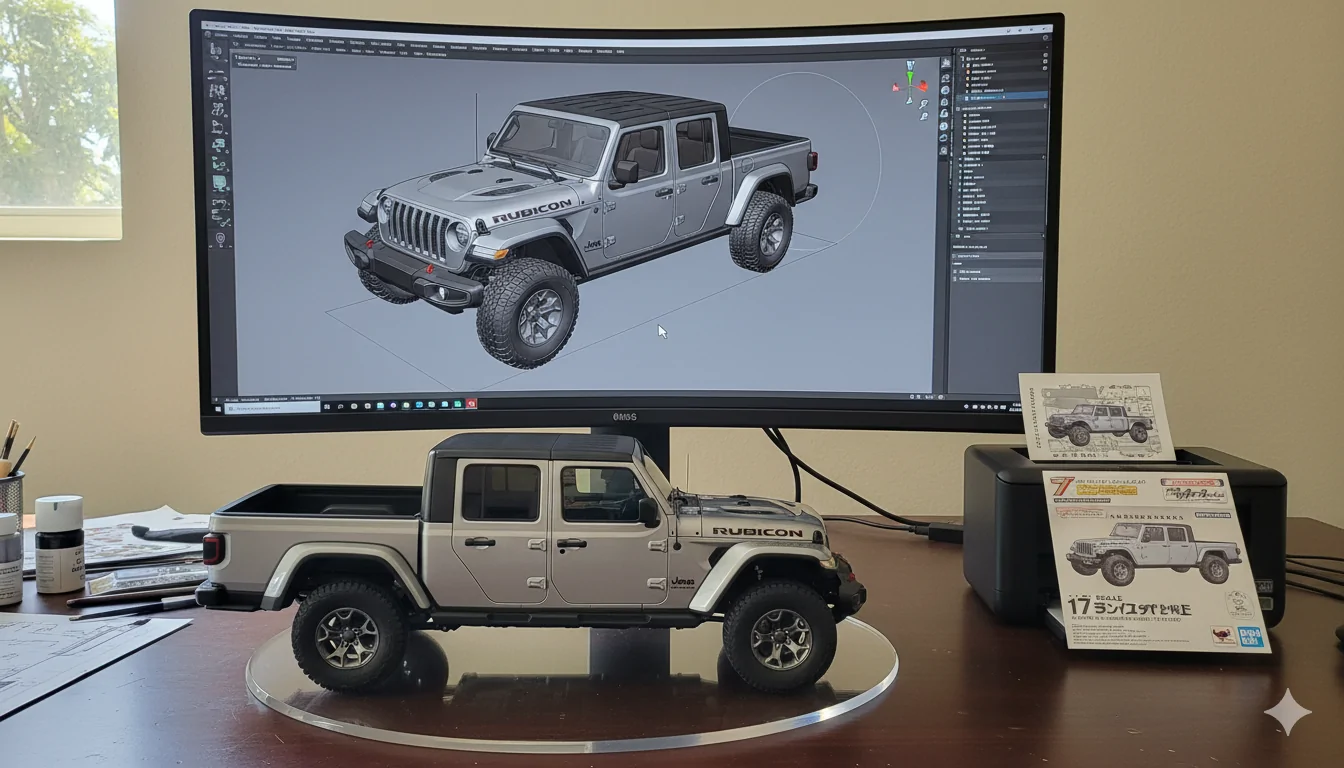Select the Jeep model's front wheel in the viewport

[527, 313]
